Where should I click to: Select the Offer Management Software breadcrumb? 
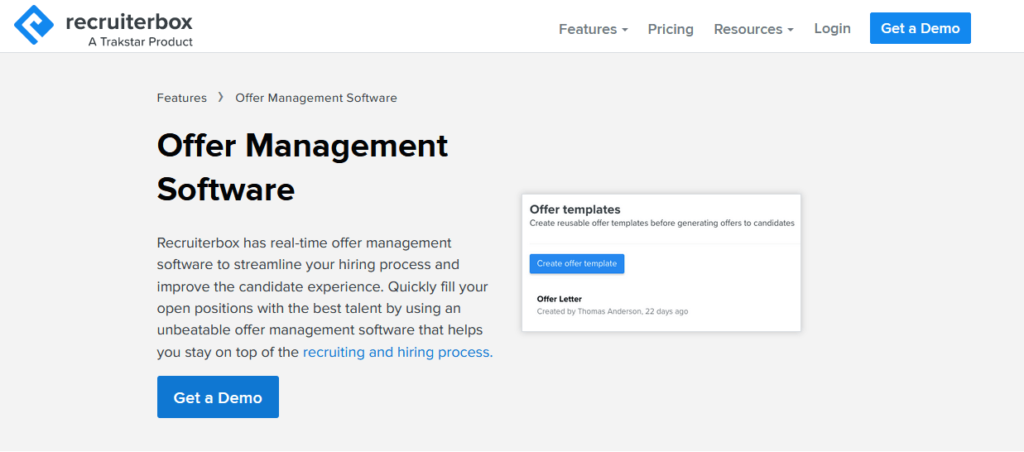(316, 98)
